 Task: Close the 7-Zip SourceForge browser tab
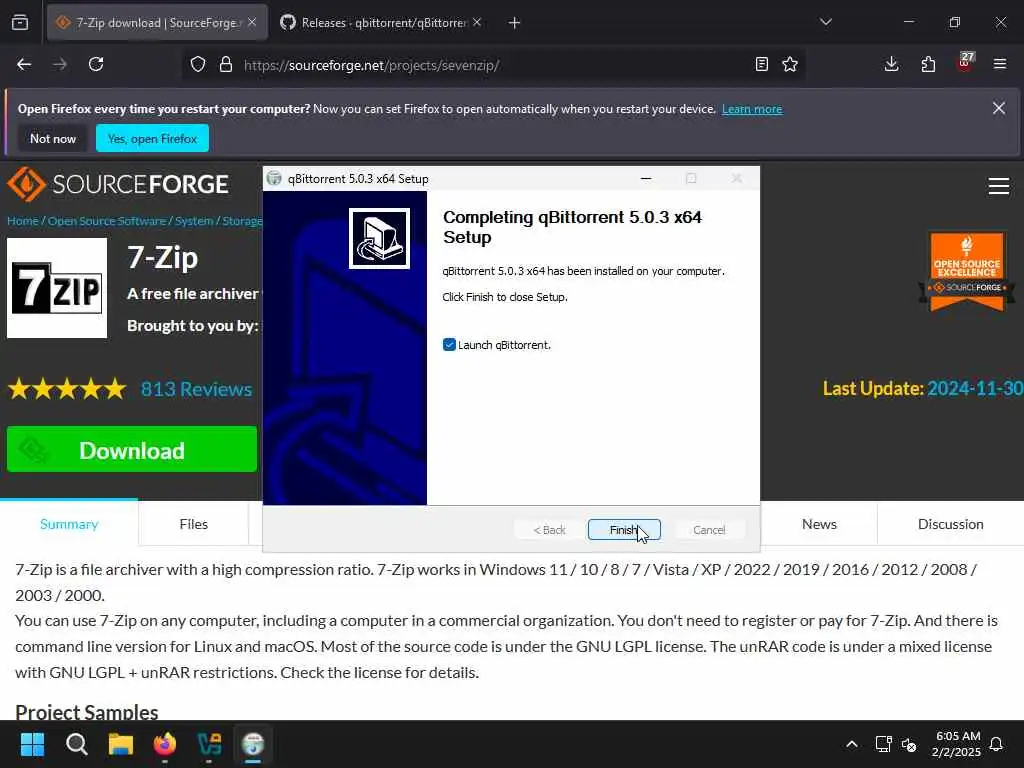pyautogui.click(x=252, y=23)
